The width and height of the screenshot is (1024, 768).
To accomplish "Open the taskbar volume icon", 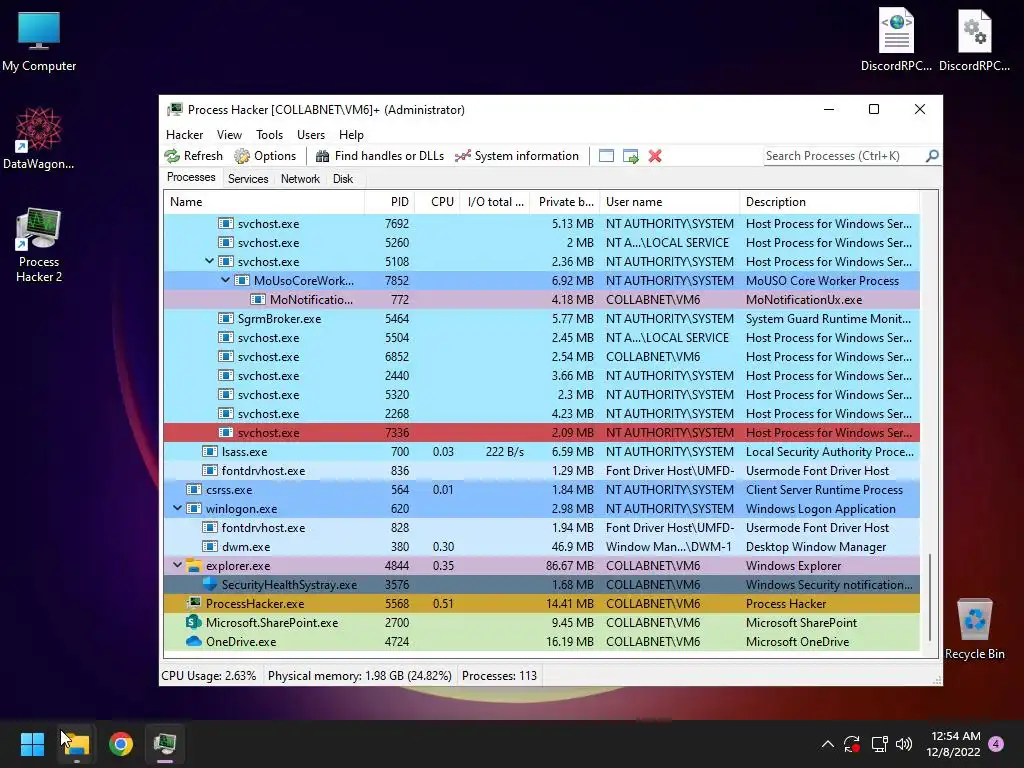I will point(904,744).
